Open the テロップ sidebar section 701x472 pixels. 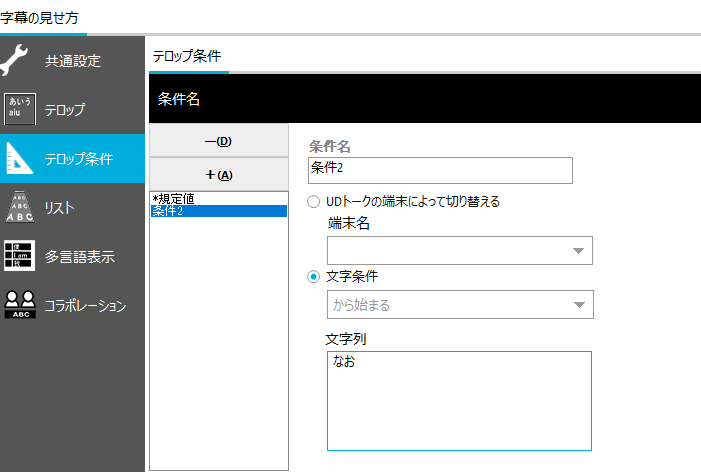[72, 110]
